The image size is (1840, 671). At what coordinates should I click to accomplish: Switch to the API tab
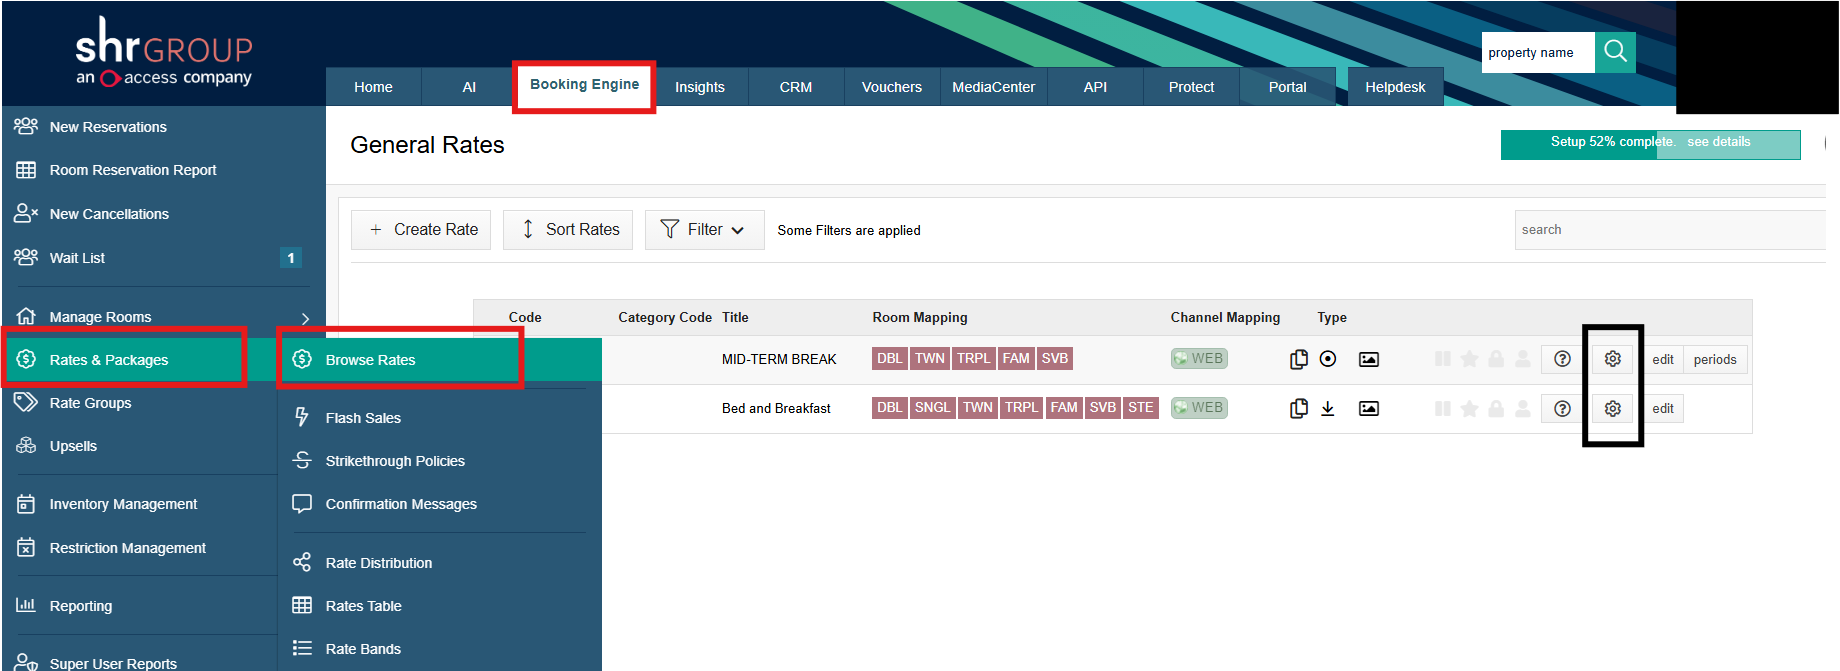pyautogui.click(x=1095, y=87)
